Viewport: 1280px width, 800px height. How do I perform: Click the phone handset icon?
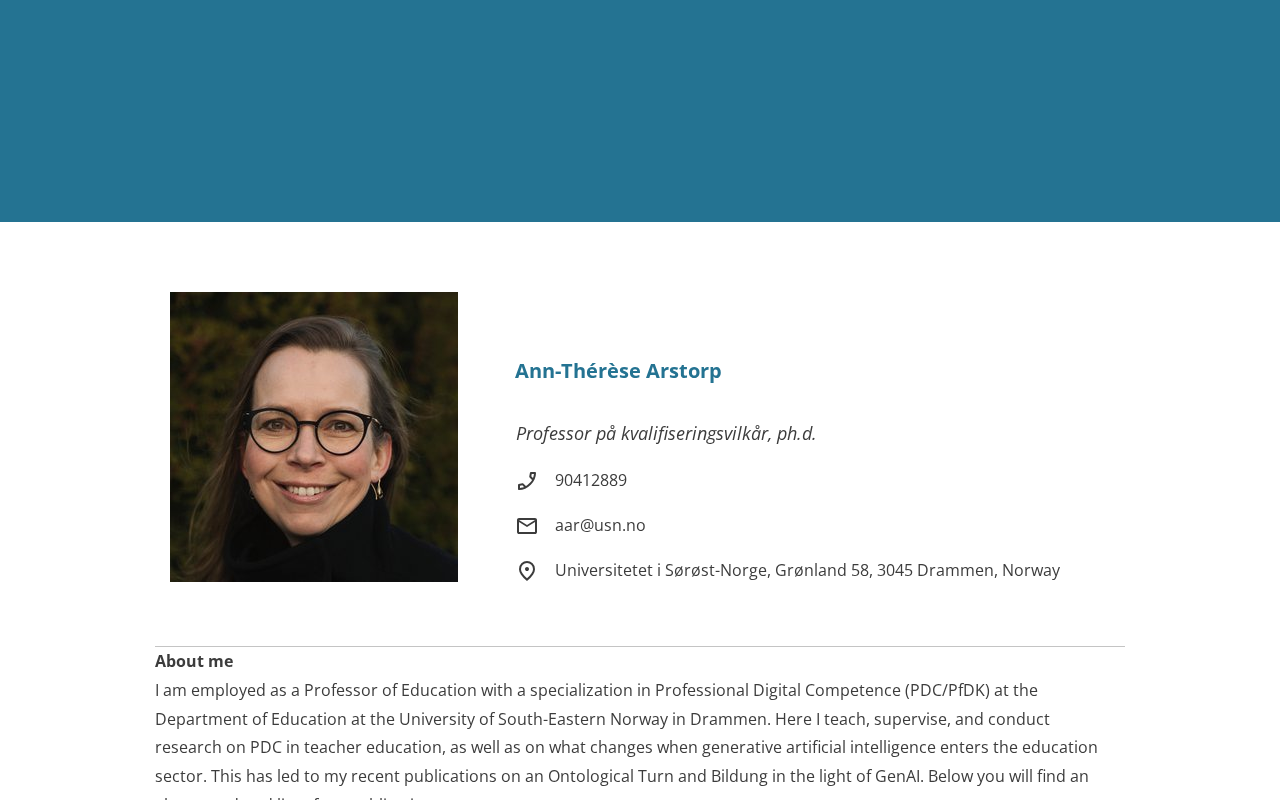[527, 481]
